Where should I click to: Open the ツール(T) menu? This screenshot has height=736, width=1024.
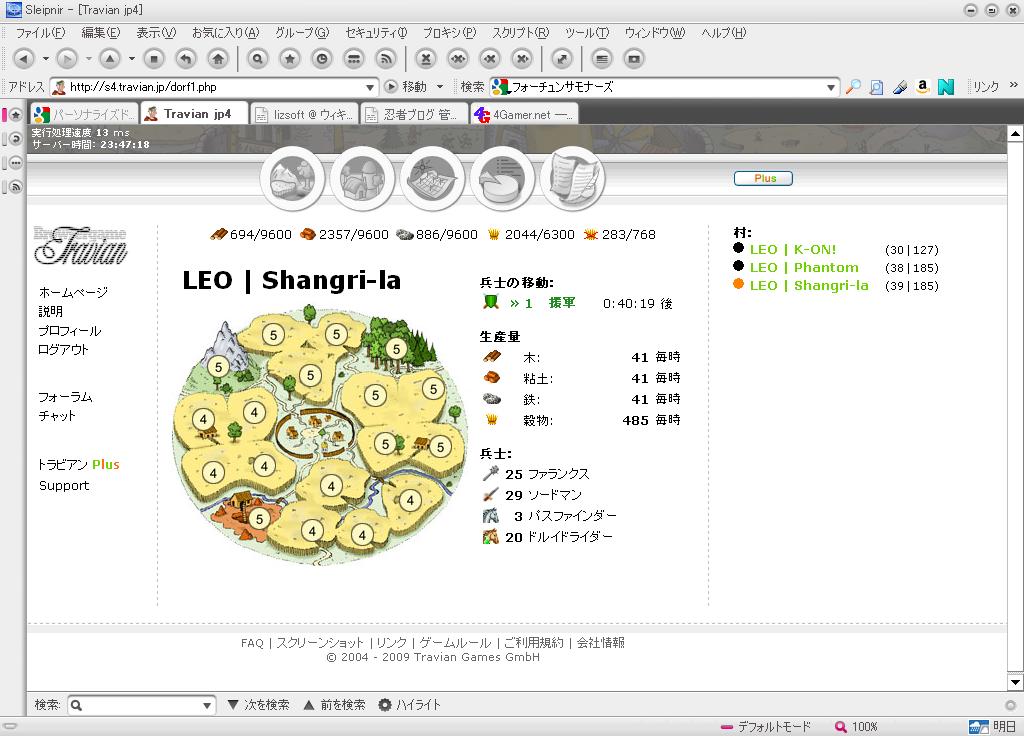tap(587, 33)
